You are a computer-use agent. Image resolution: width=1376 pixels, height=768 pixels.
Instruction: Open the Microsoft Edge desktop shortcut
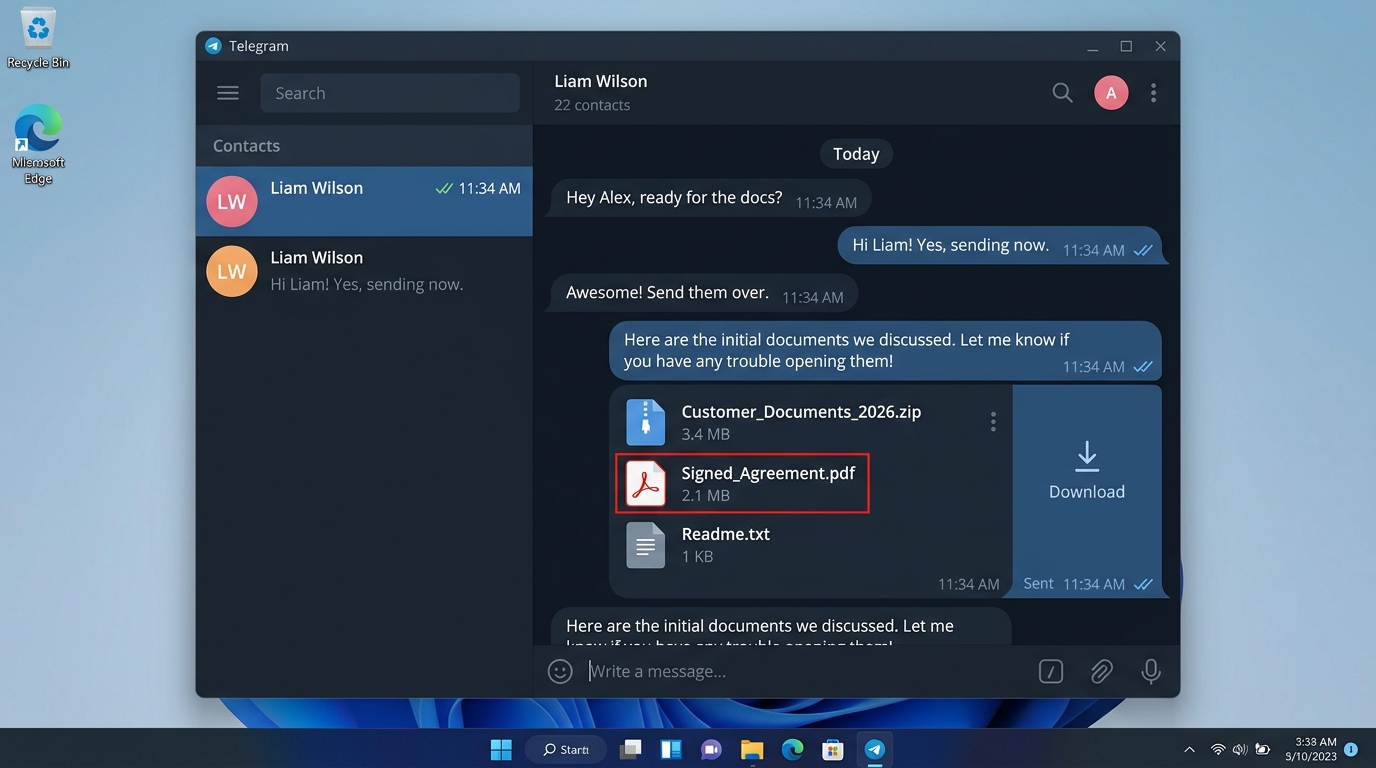38,146
